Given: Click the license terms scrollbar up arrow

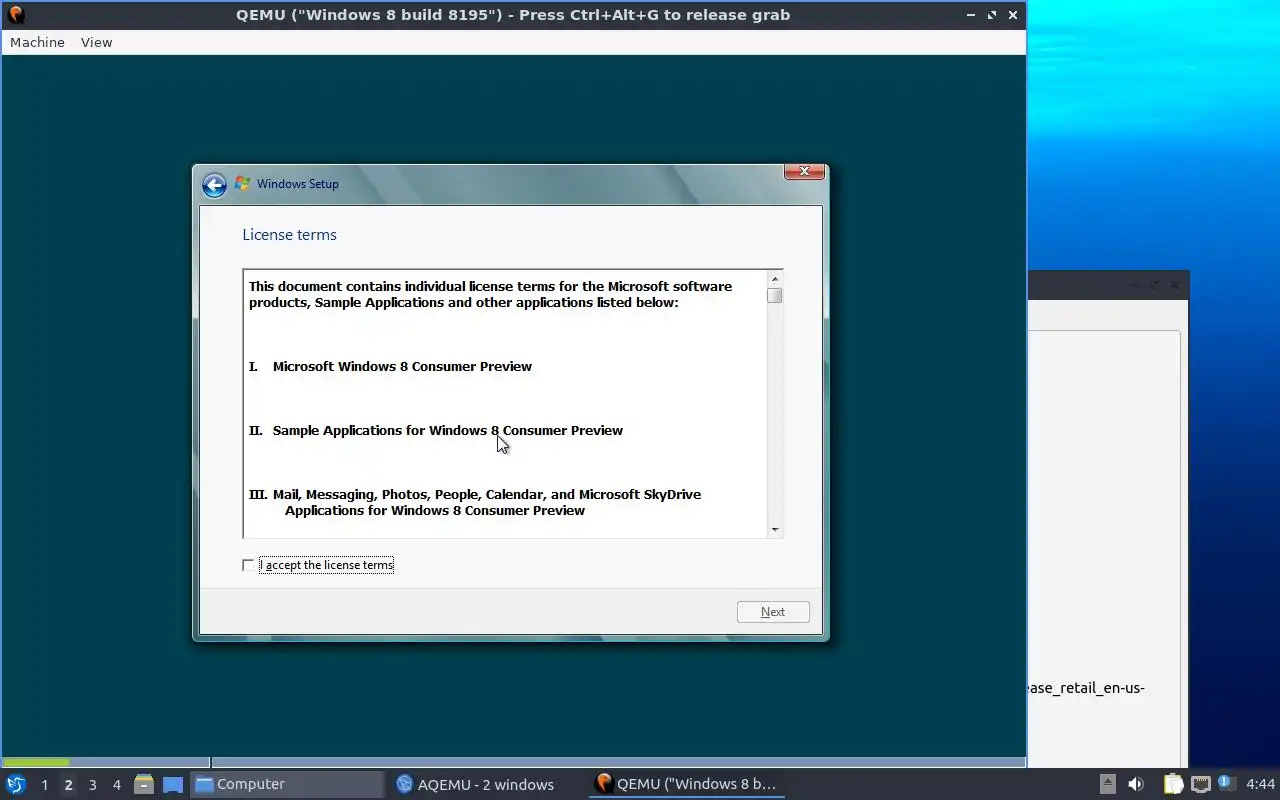Looking at the screenshot, I should [x=775, y=278].
